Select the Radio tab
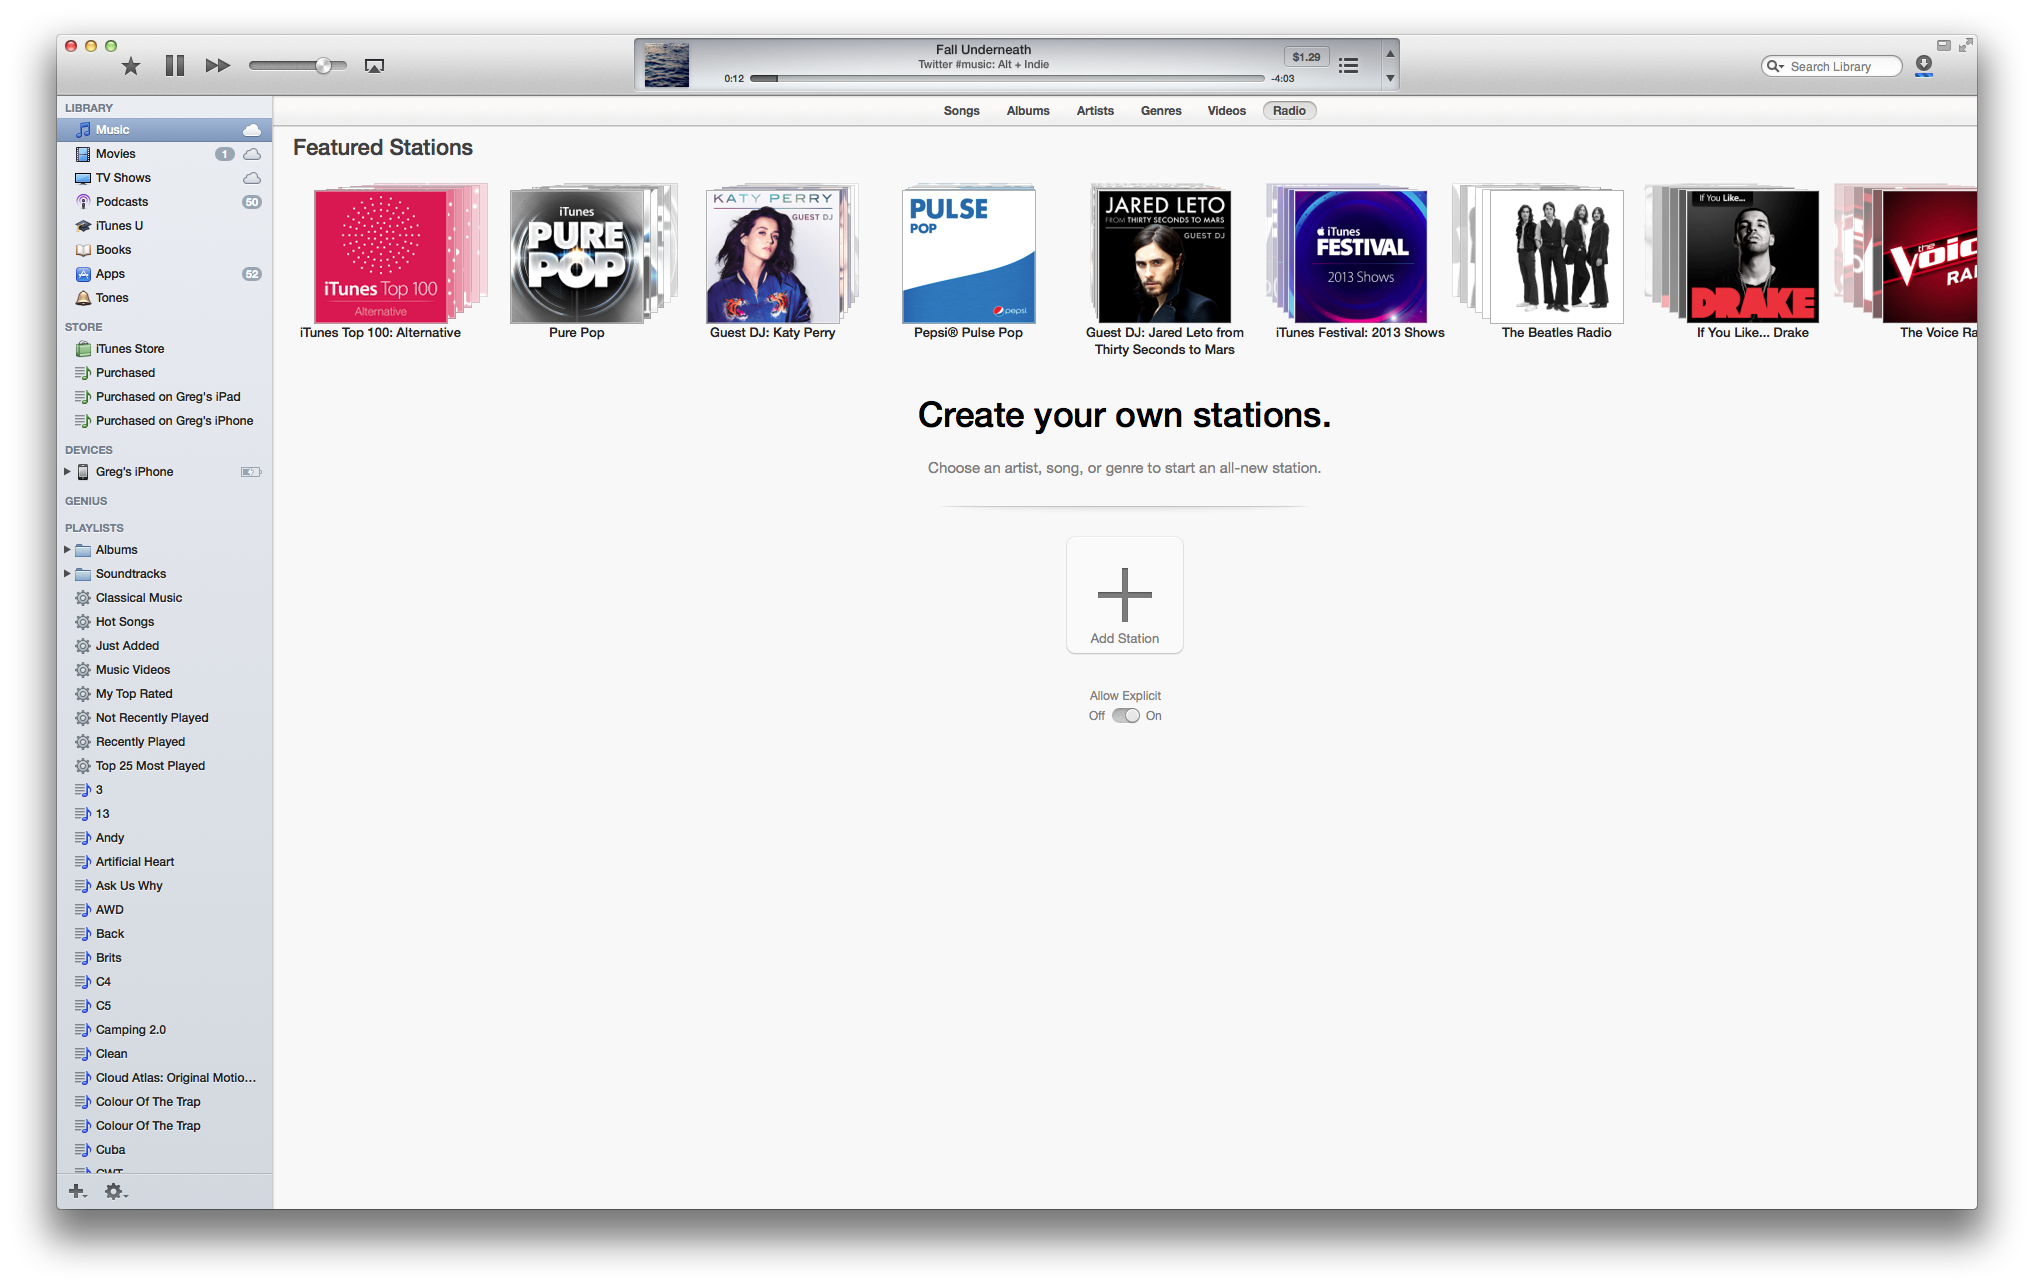The height and width of the screenshot is (1288, 2034). tap(1289, 111)
